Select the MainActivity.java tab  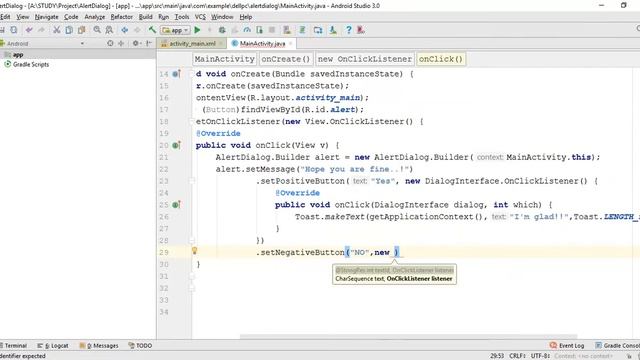click(x=262, y=43)
